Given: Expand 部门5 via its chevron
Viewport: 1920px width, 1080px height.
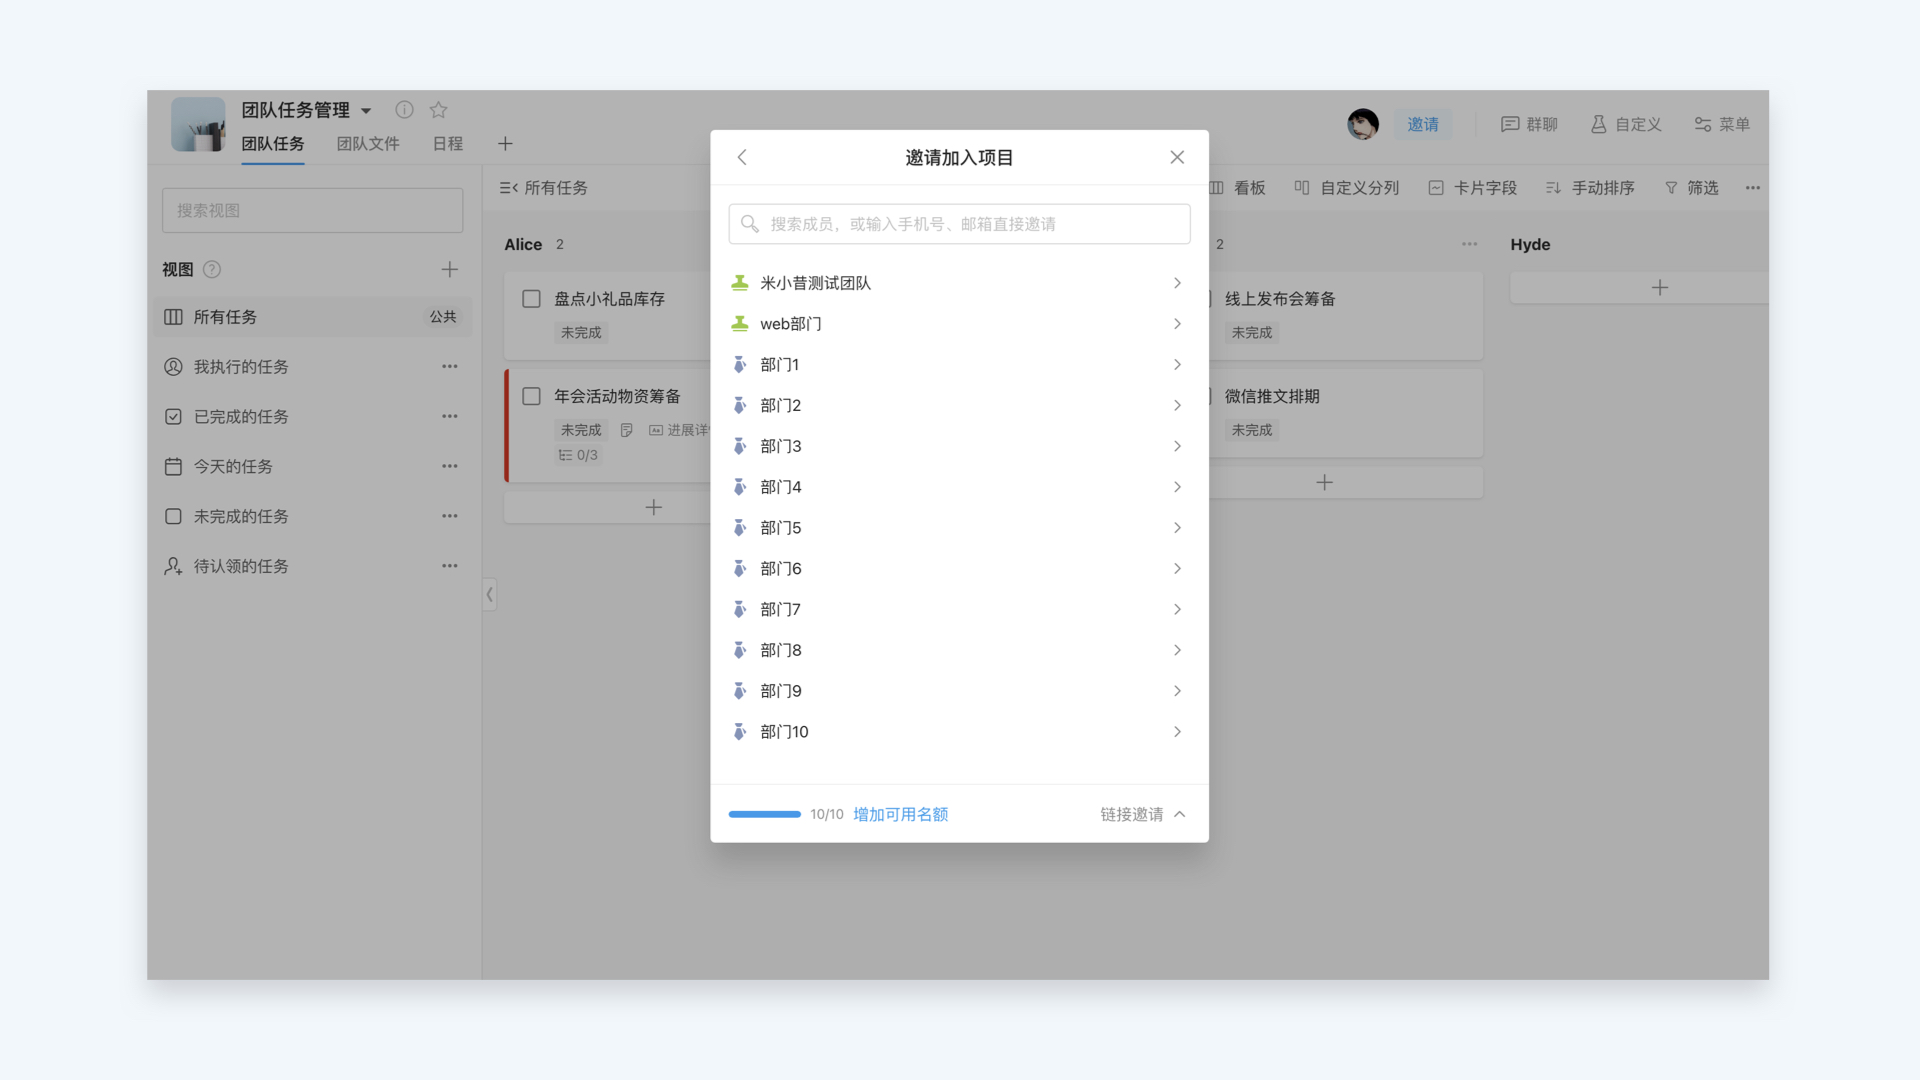Looking at the screenshot, I should [1177, 528].
